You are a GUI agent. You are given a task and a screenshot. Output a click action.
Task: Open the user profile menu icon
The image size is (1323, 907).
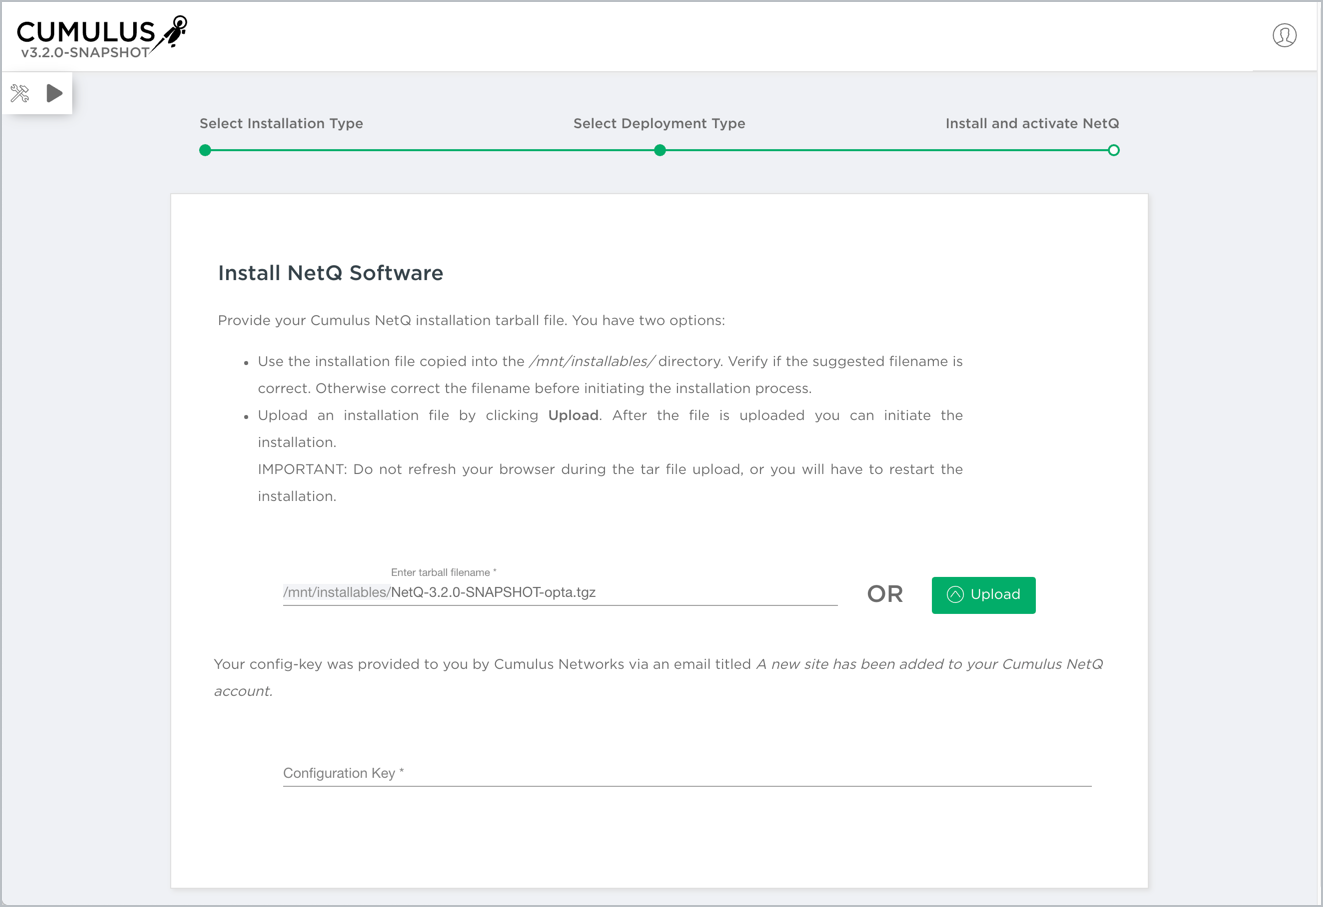click(x=1284, y=36)
